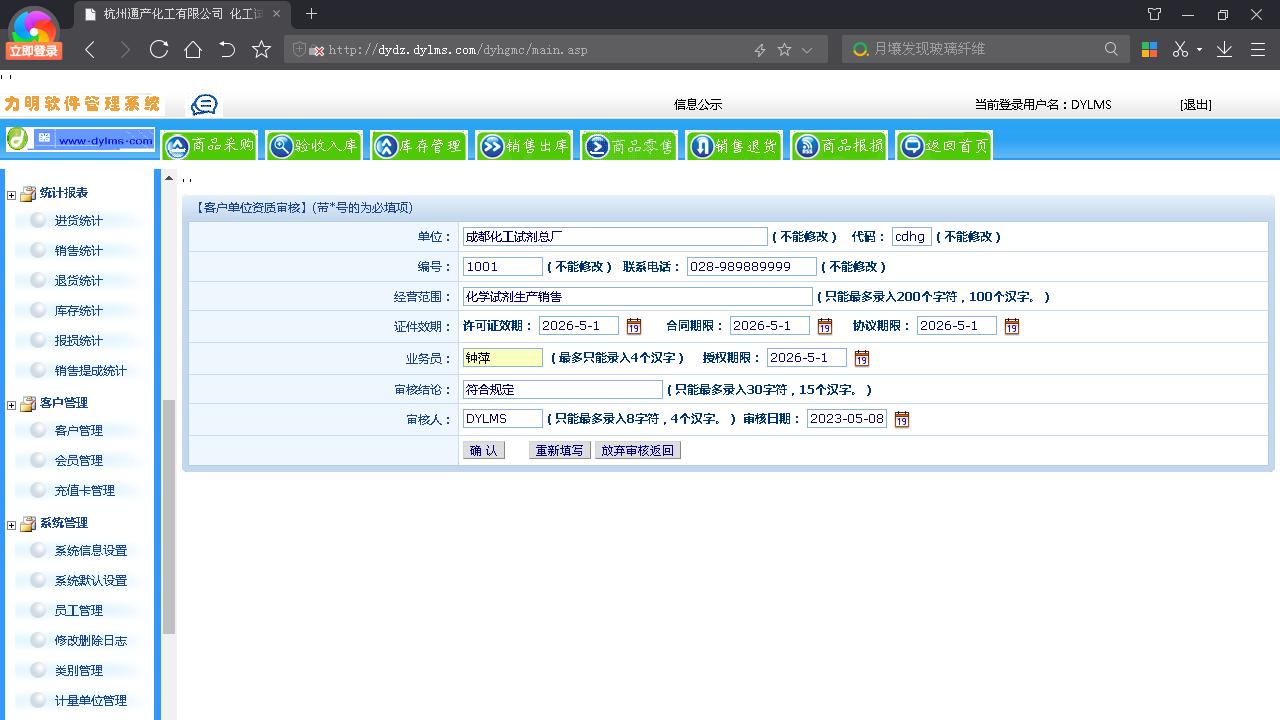Click the 销售出库 toolbar icon

coord(524,144)
